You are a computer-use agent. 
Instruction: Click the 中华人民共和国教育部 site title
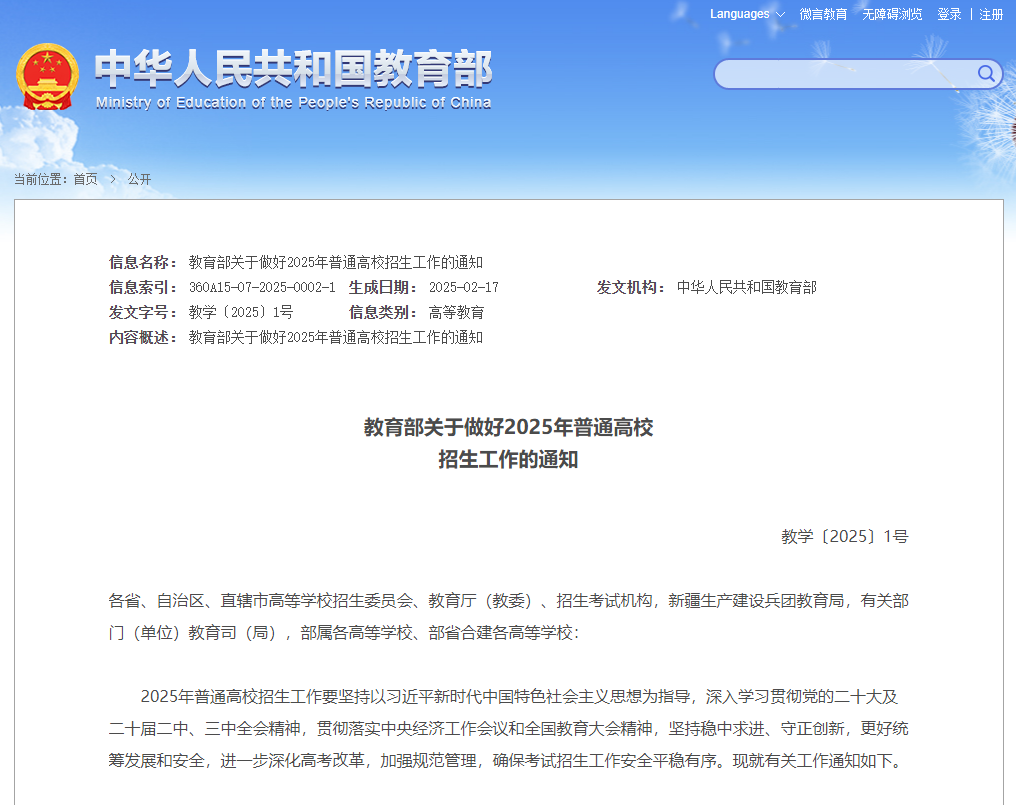click(294, 68)
